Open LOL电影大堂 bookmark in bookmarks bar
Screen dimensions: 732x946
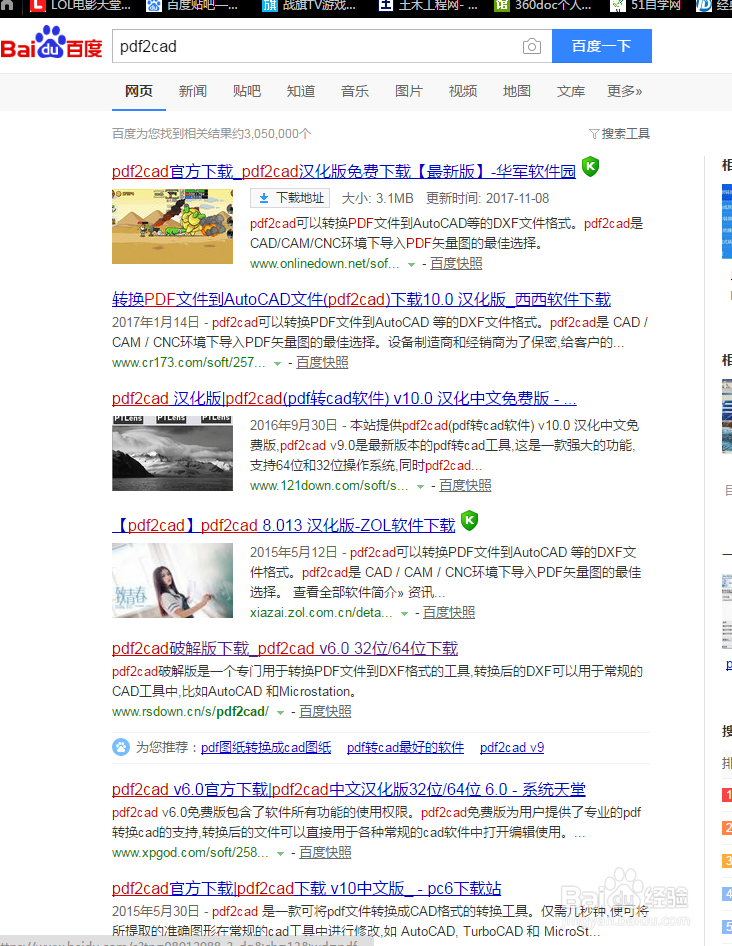point(81,6)
